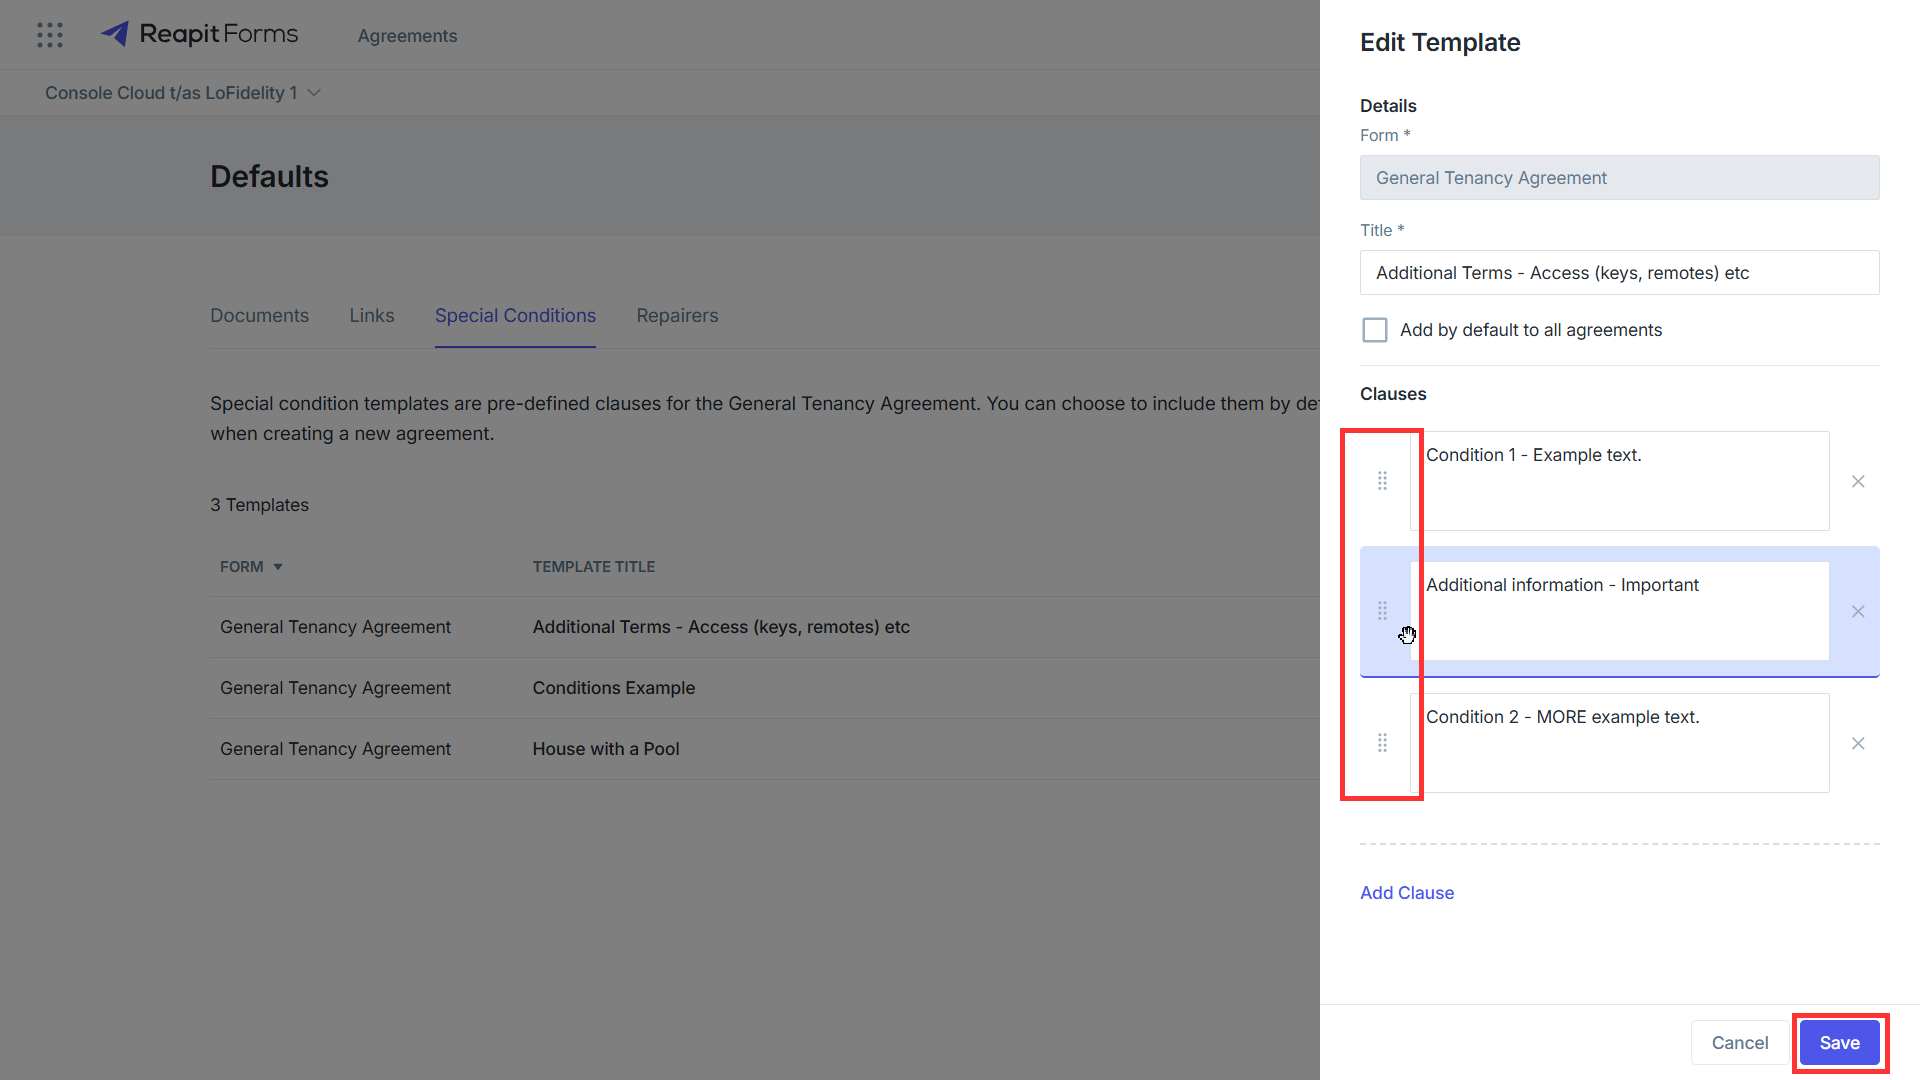Cancel editing the template
This screenshot has height=1080, width=1920.
(1740, 1043)
